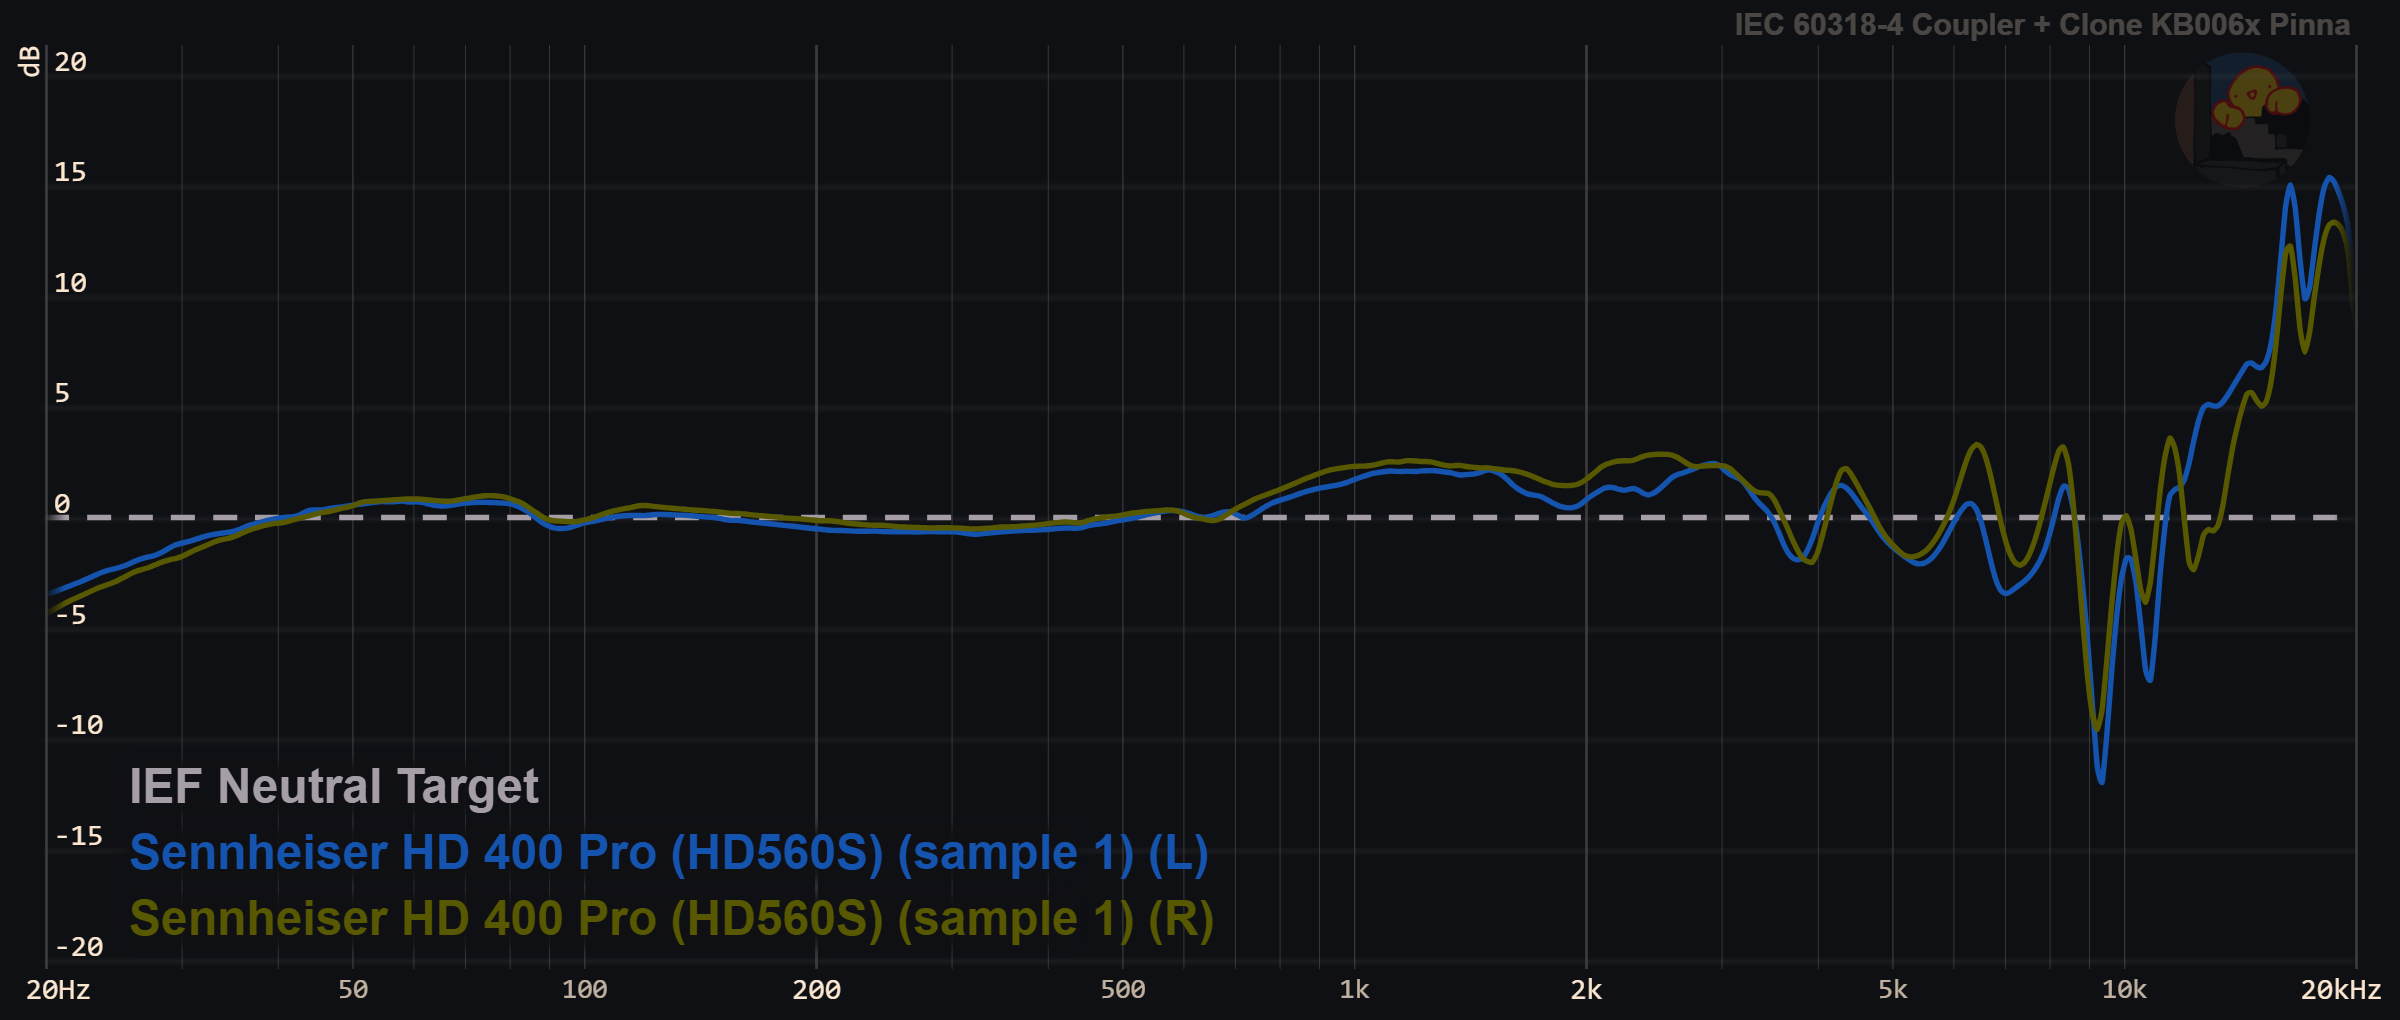Viewport: 2400px width, 1020px height.
Task: Click the 5k frequency axis label
Action: [1892, 990]
